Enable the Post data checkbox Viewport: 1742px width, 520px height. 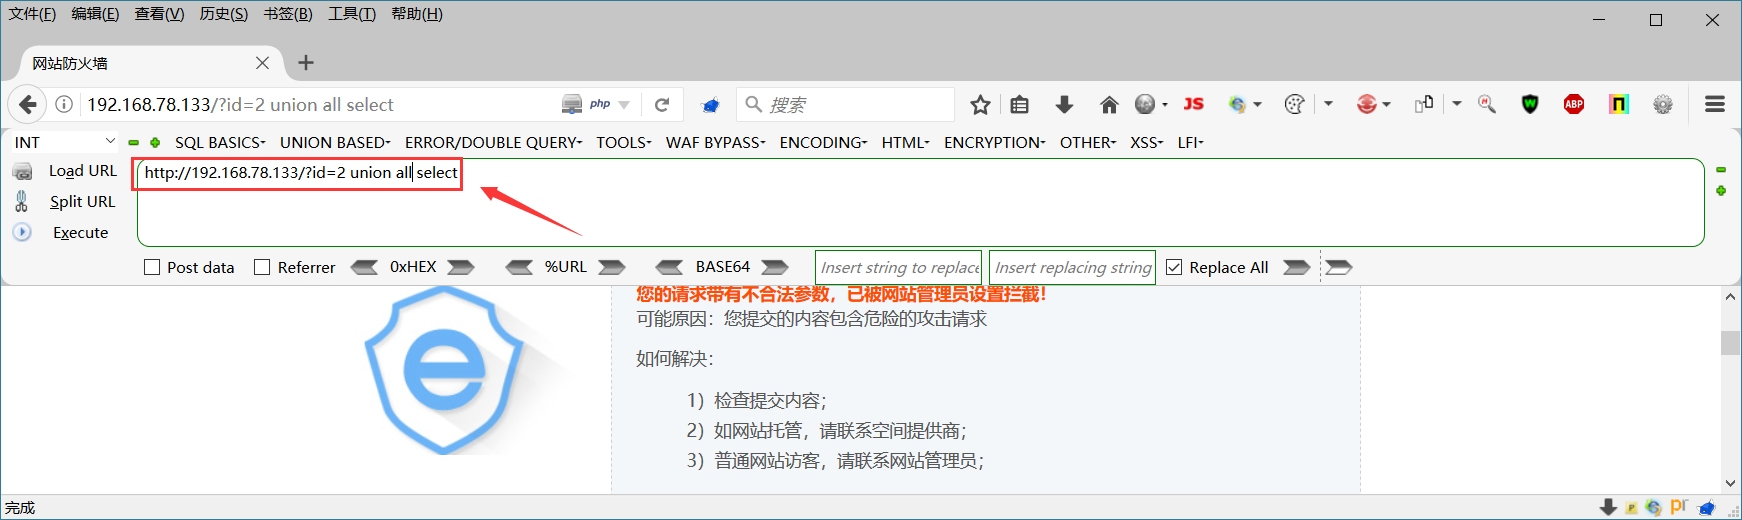(x=152, y=267)
